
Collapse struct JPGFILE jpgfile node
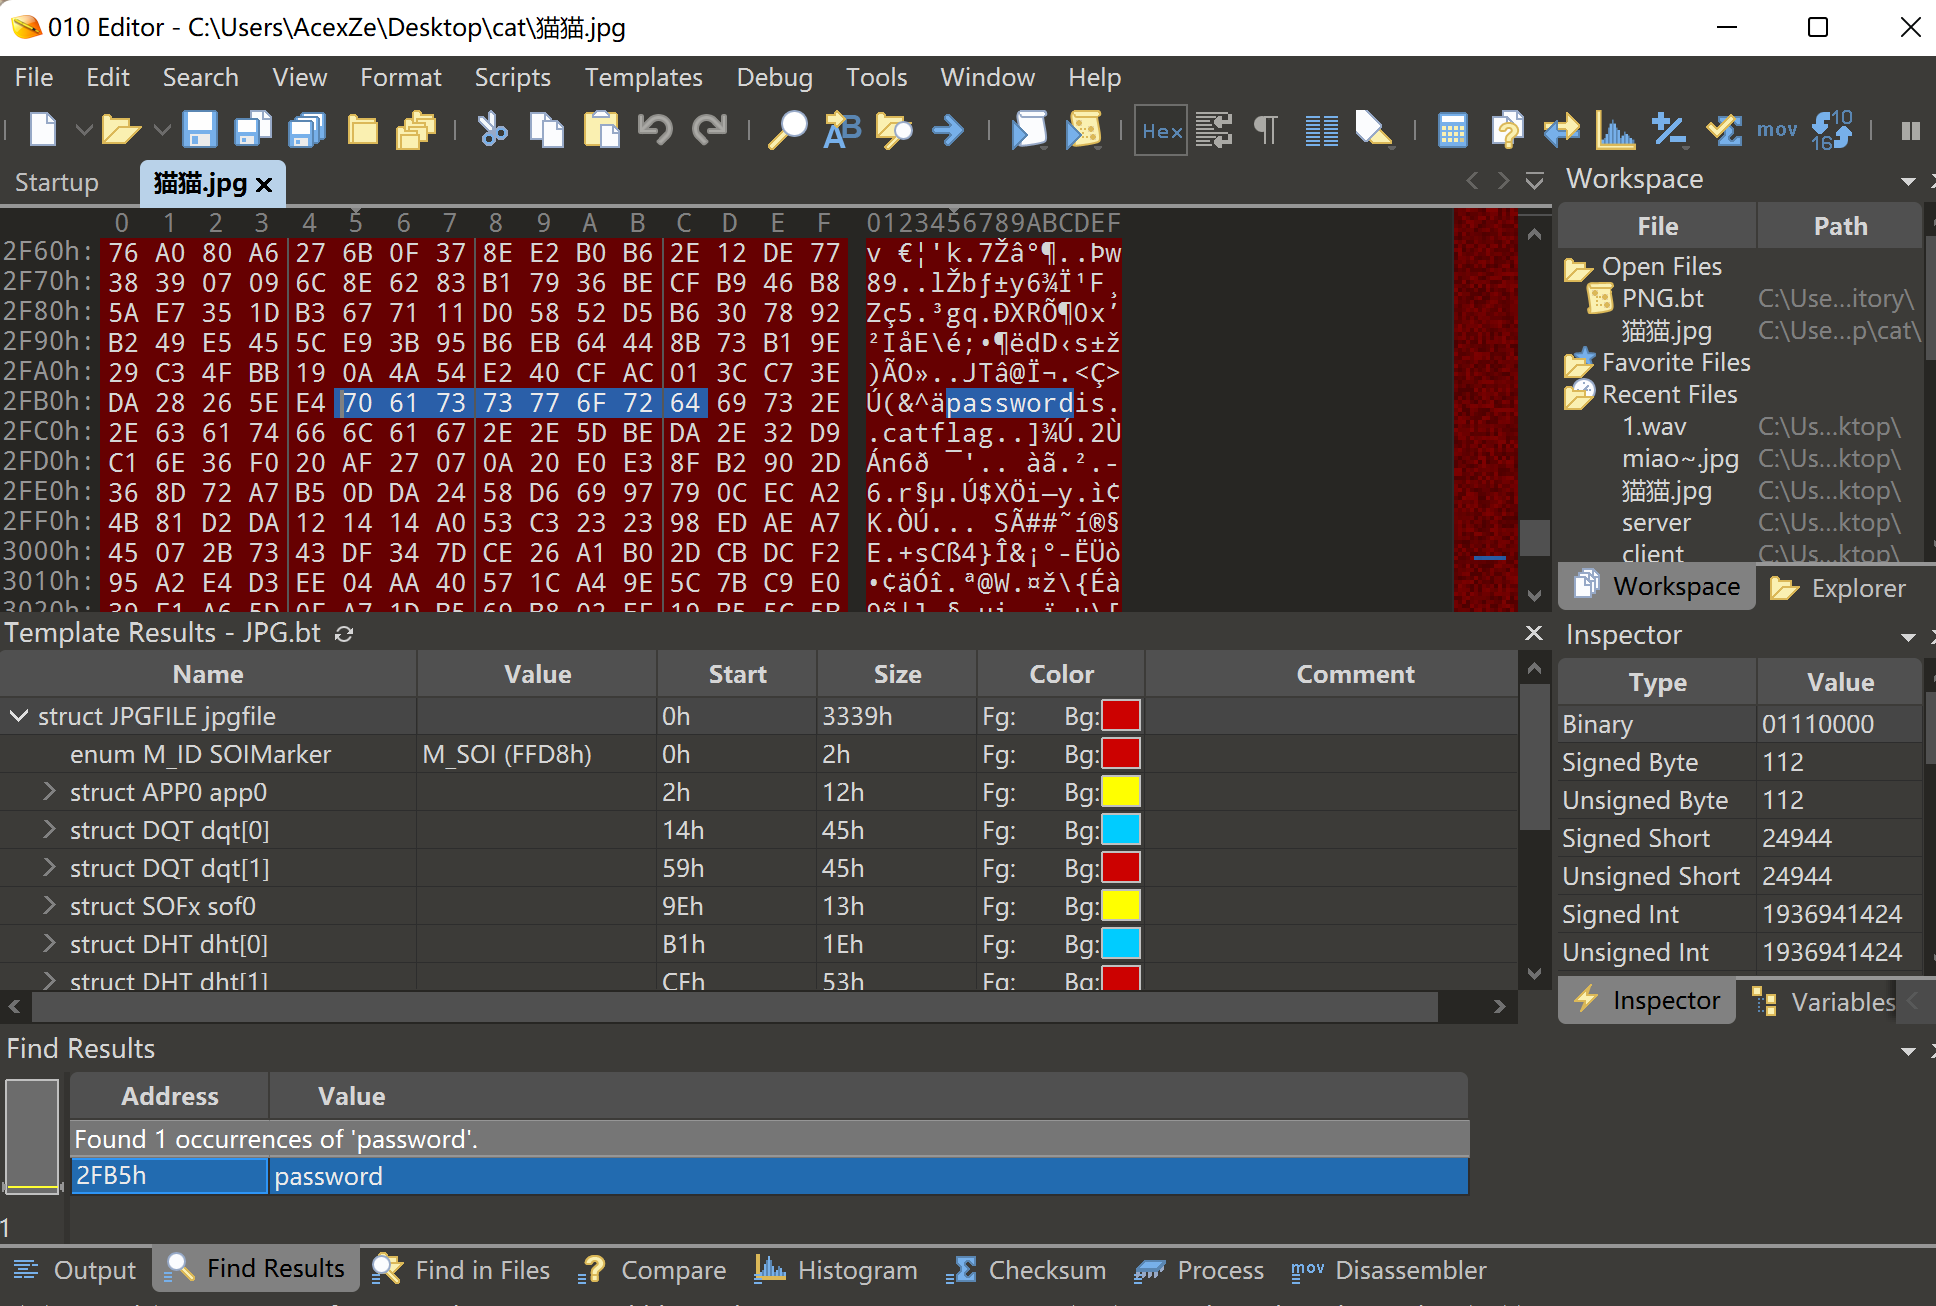click(18, 716)
